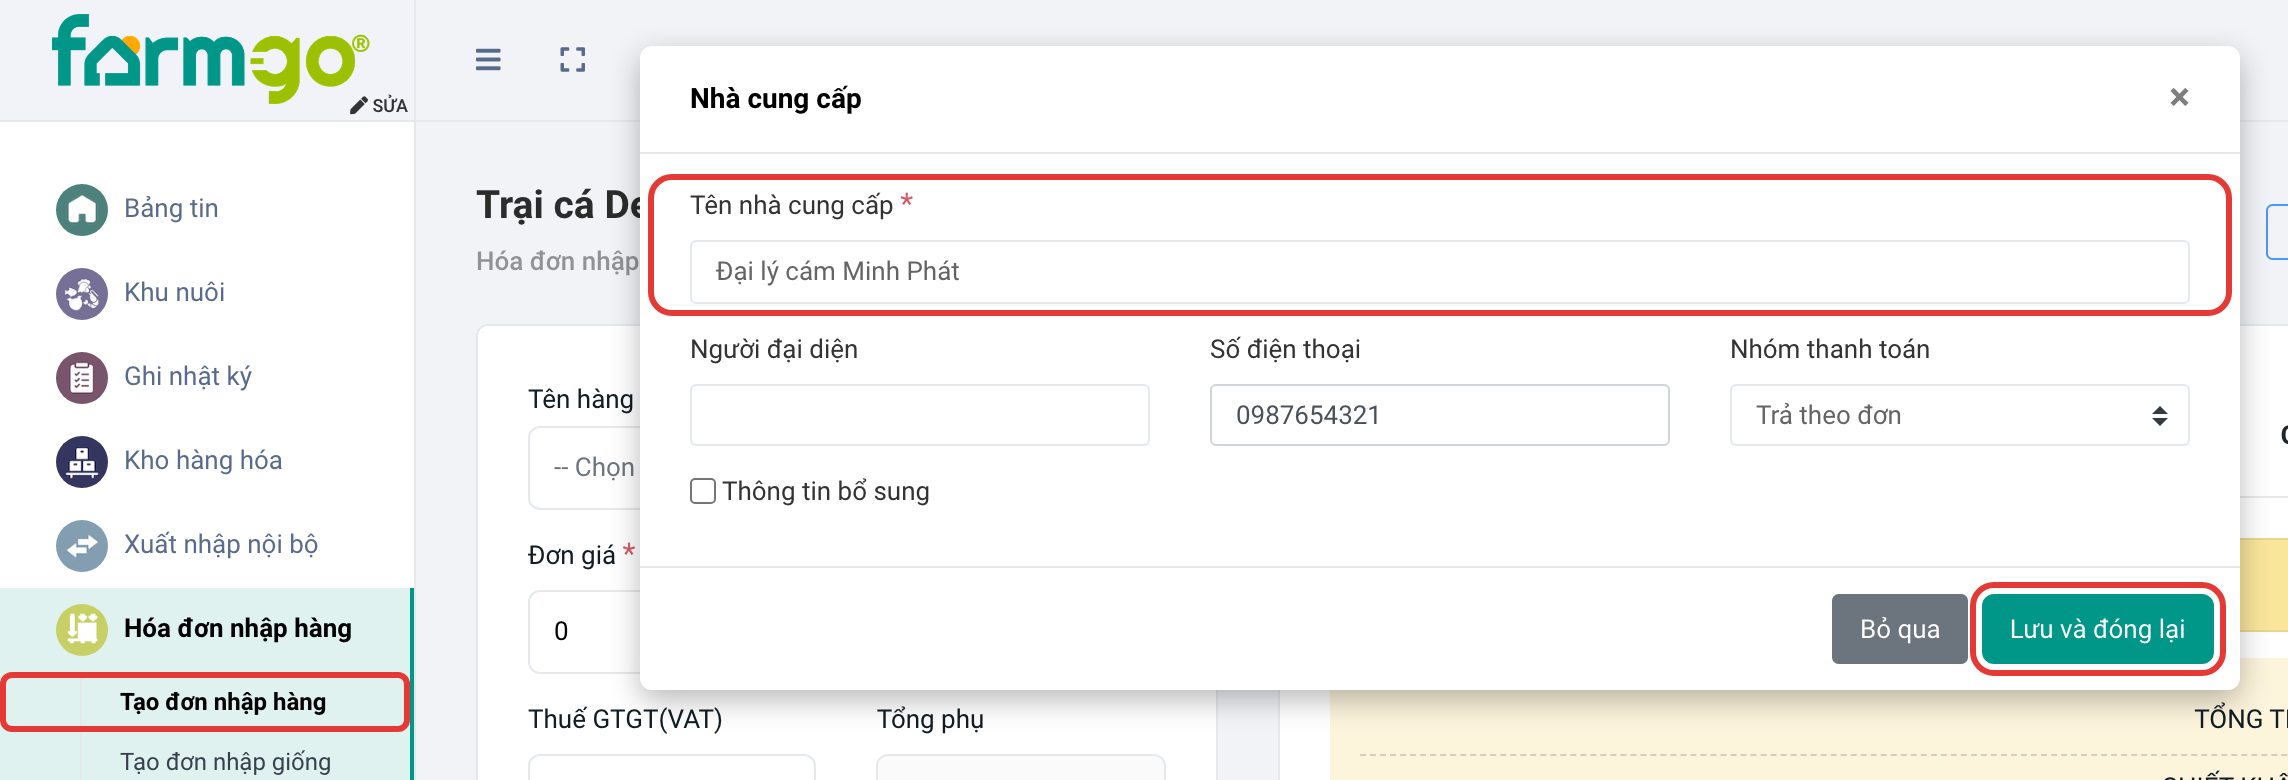Click the Ghi nhật ký clipboard icon
The height and width of the screenshot is (780, 2288).
[x=82, y=377]
